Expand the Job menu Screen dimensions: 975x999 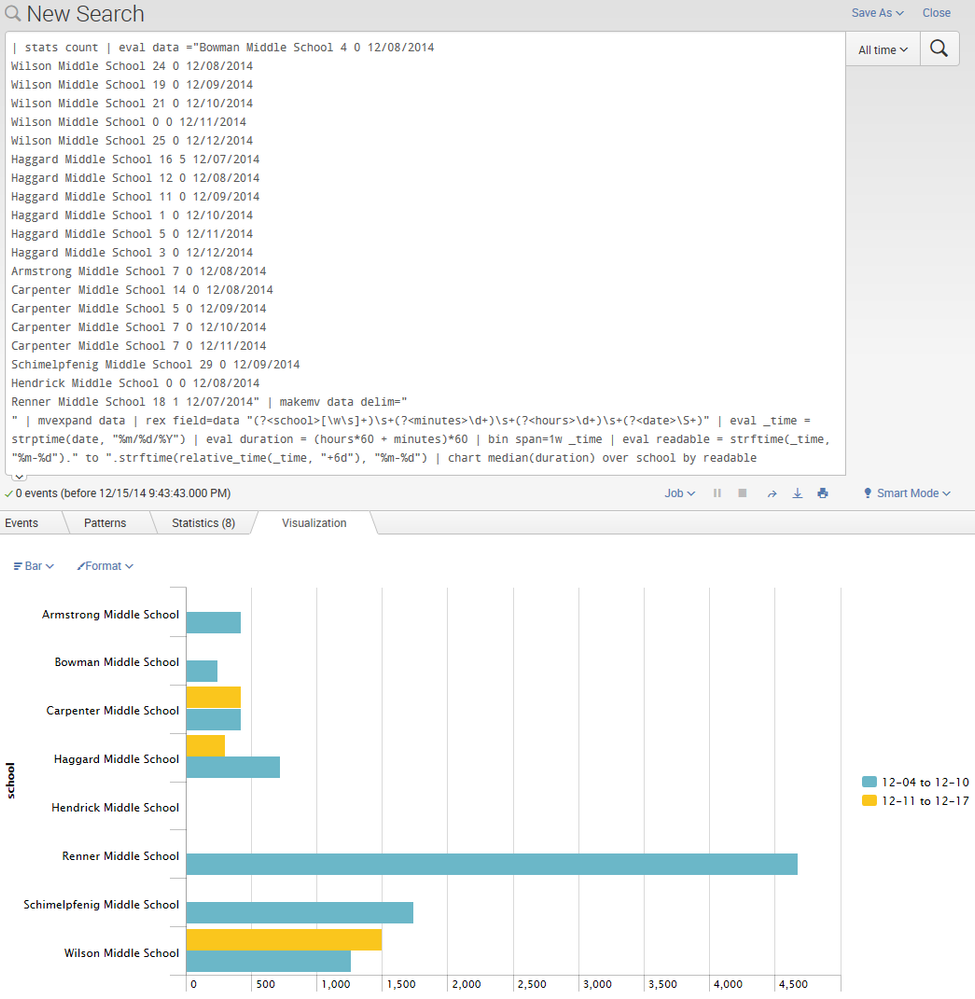[x=679, y=493]
